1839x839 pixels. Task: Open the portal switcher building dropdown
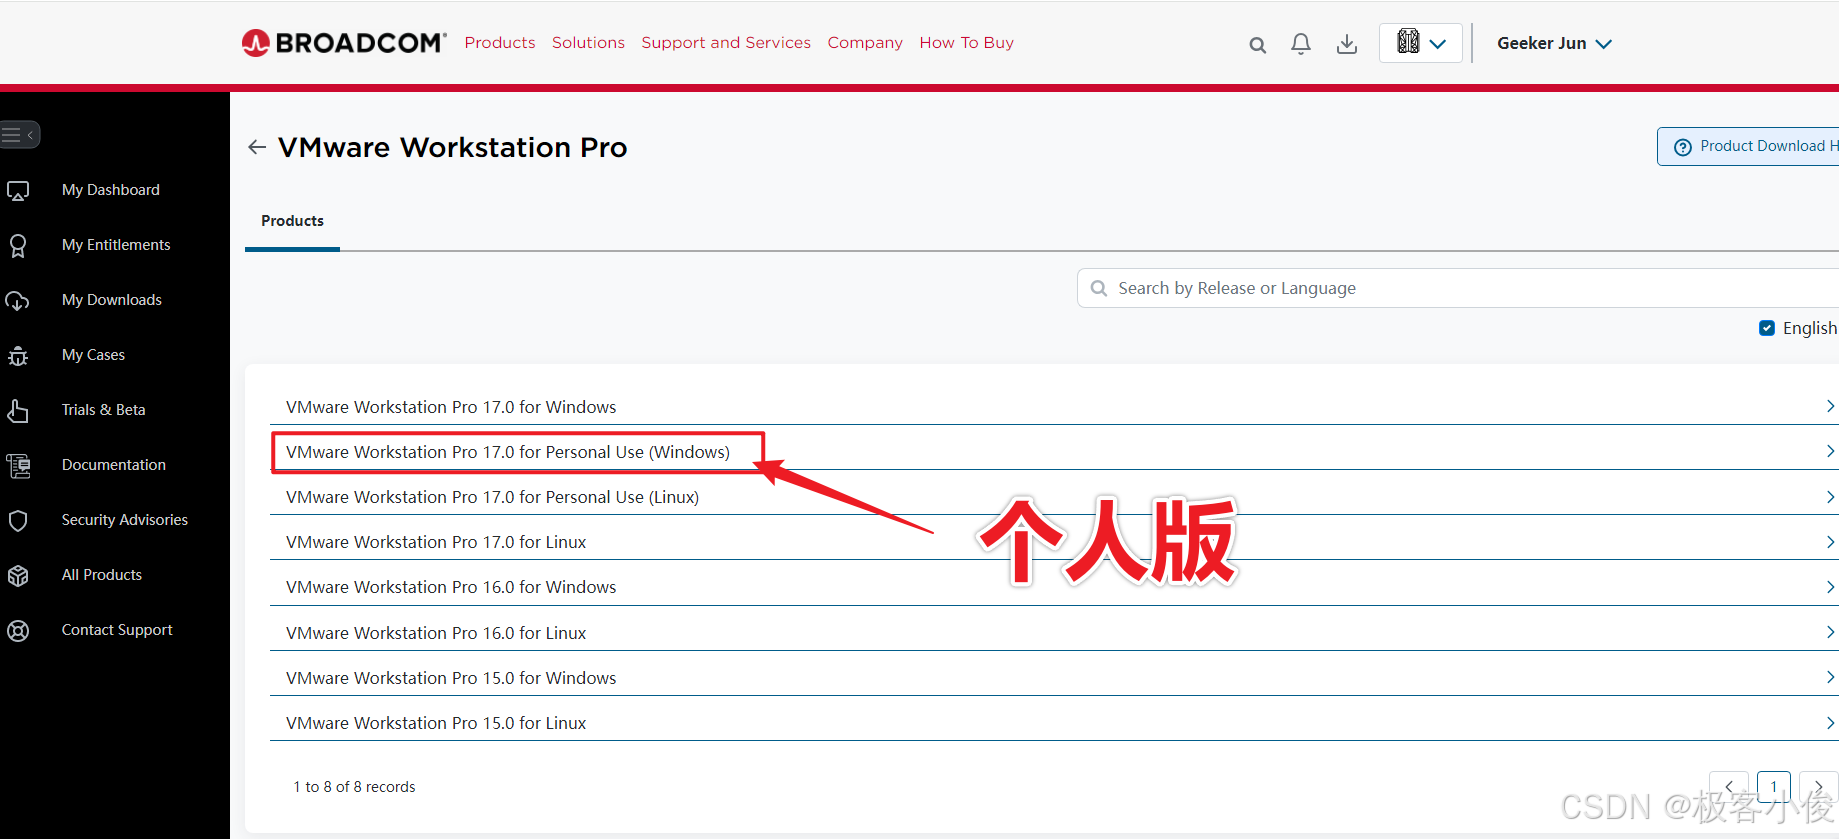(1421, 43)
